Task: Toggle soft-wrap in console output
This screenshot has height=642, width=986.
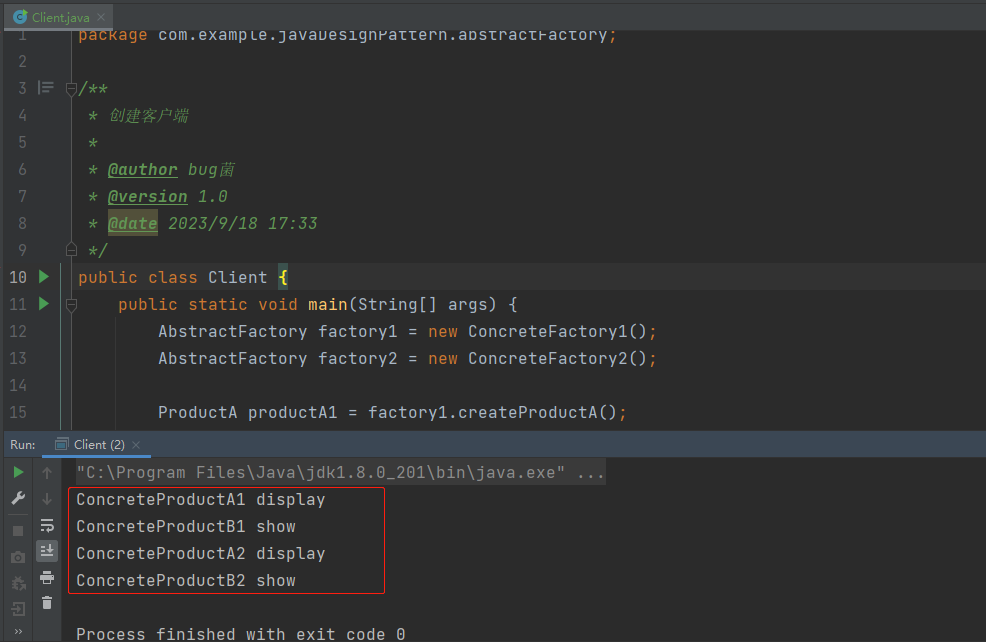Action: pos(47,525)
